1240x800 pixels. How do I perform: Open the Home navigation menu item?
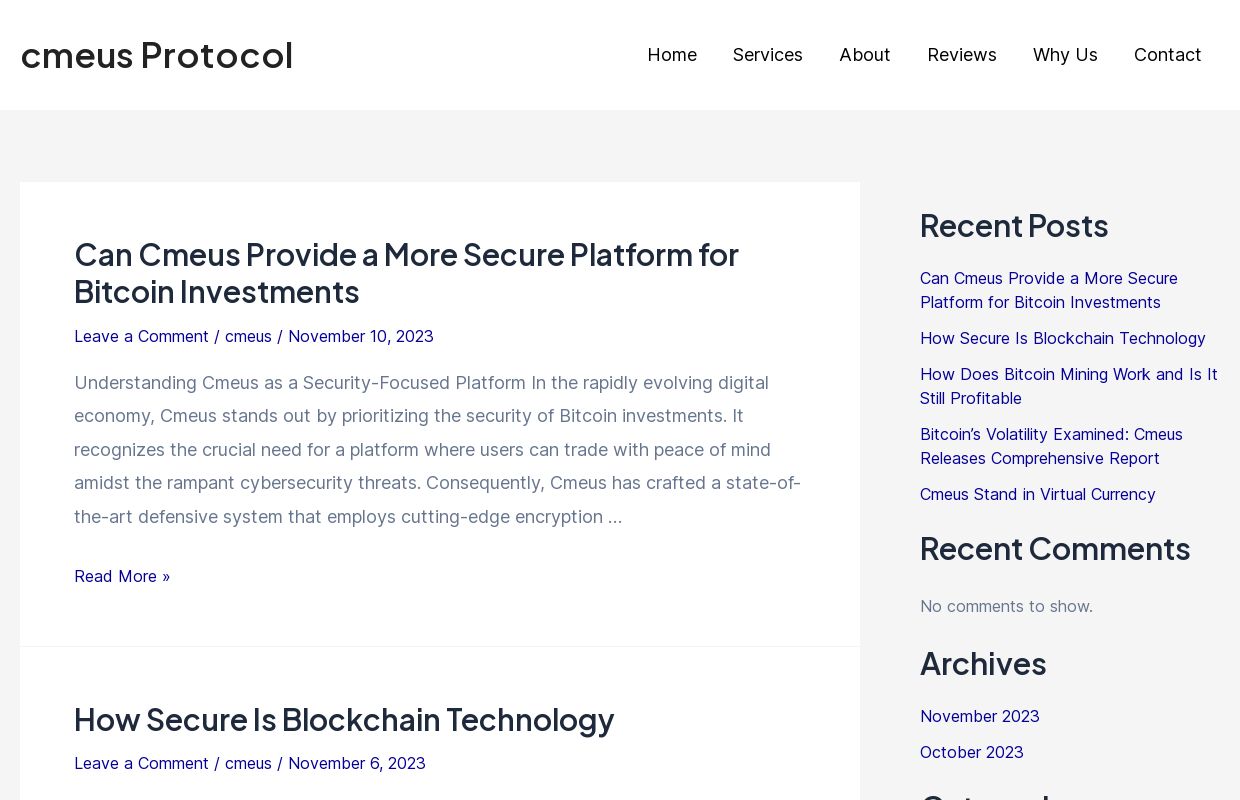tap(671, 55)
